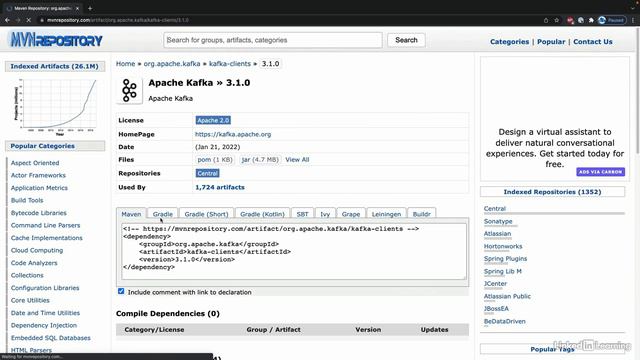Open the kafka.apache.org homepage link

coord(233,134)
